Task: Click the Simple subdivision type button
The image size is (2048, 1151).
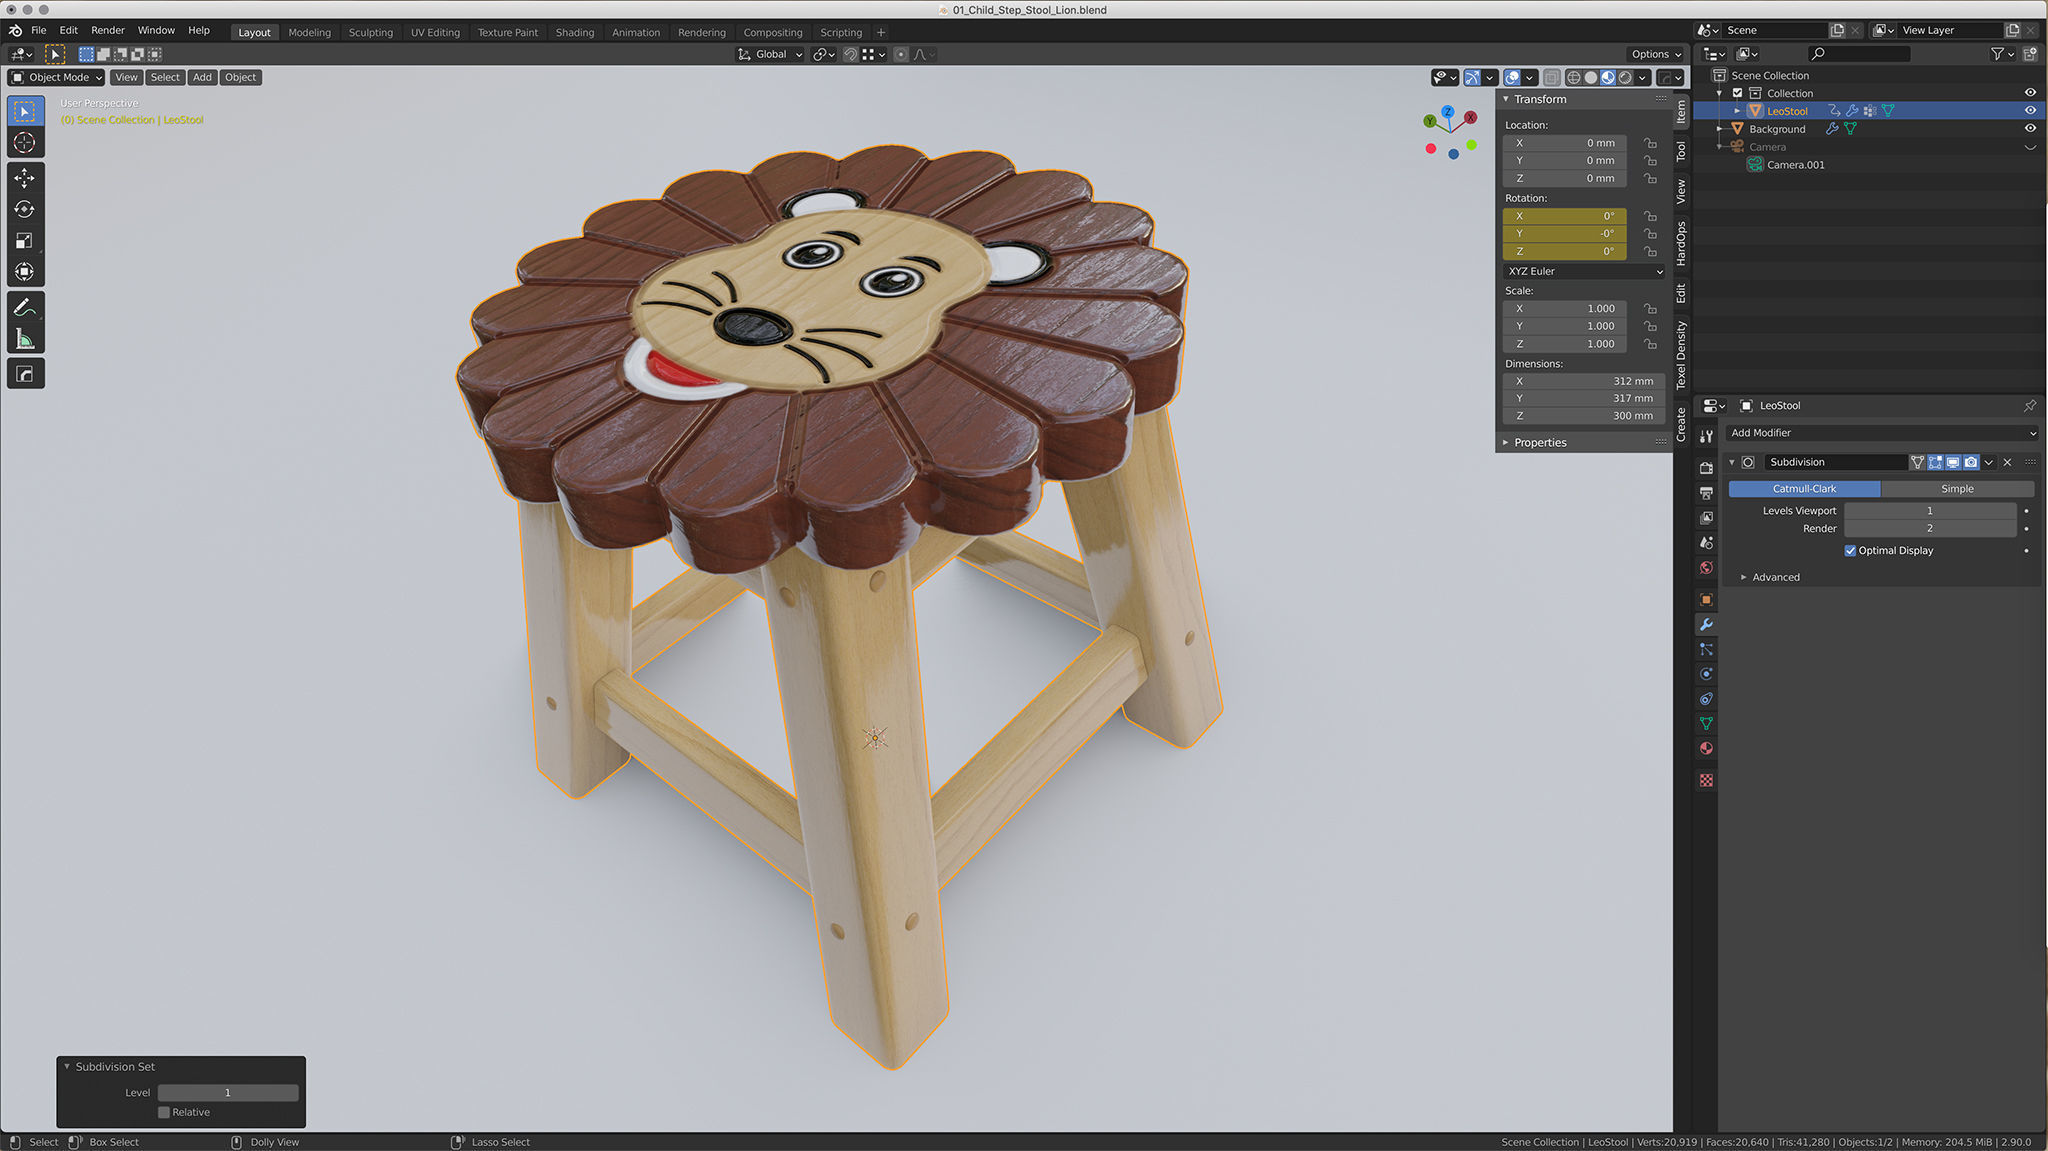Action: [1956, 489]
